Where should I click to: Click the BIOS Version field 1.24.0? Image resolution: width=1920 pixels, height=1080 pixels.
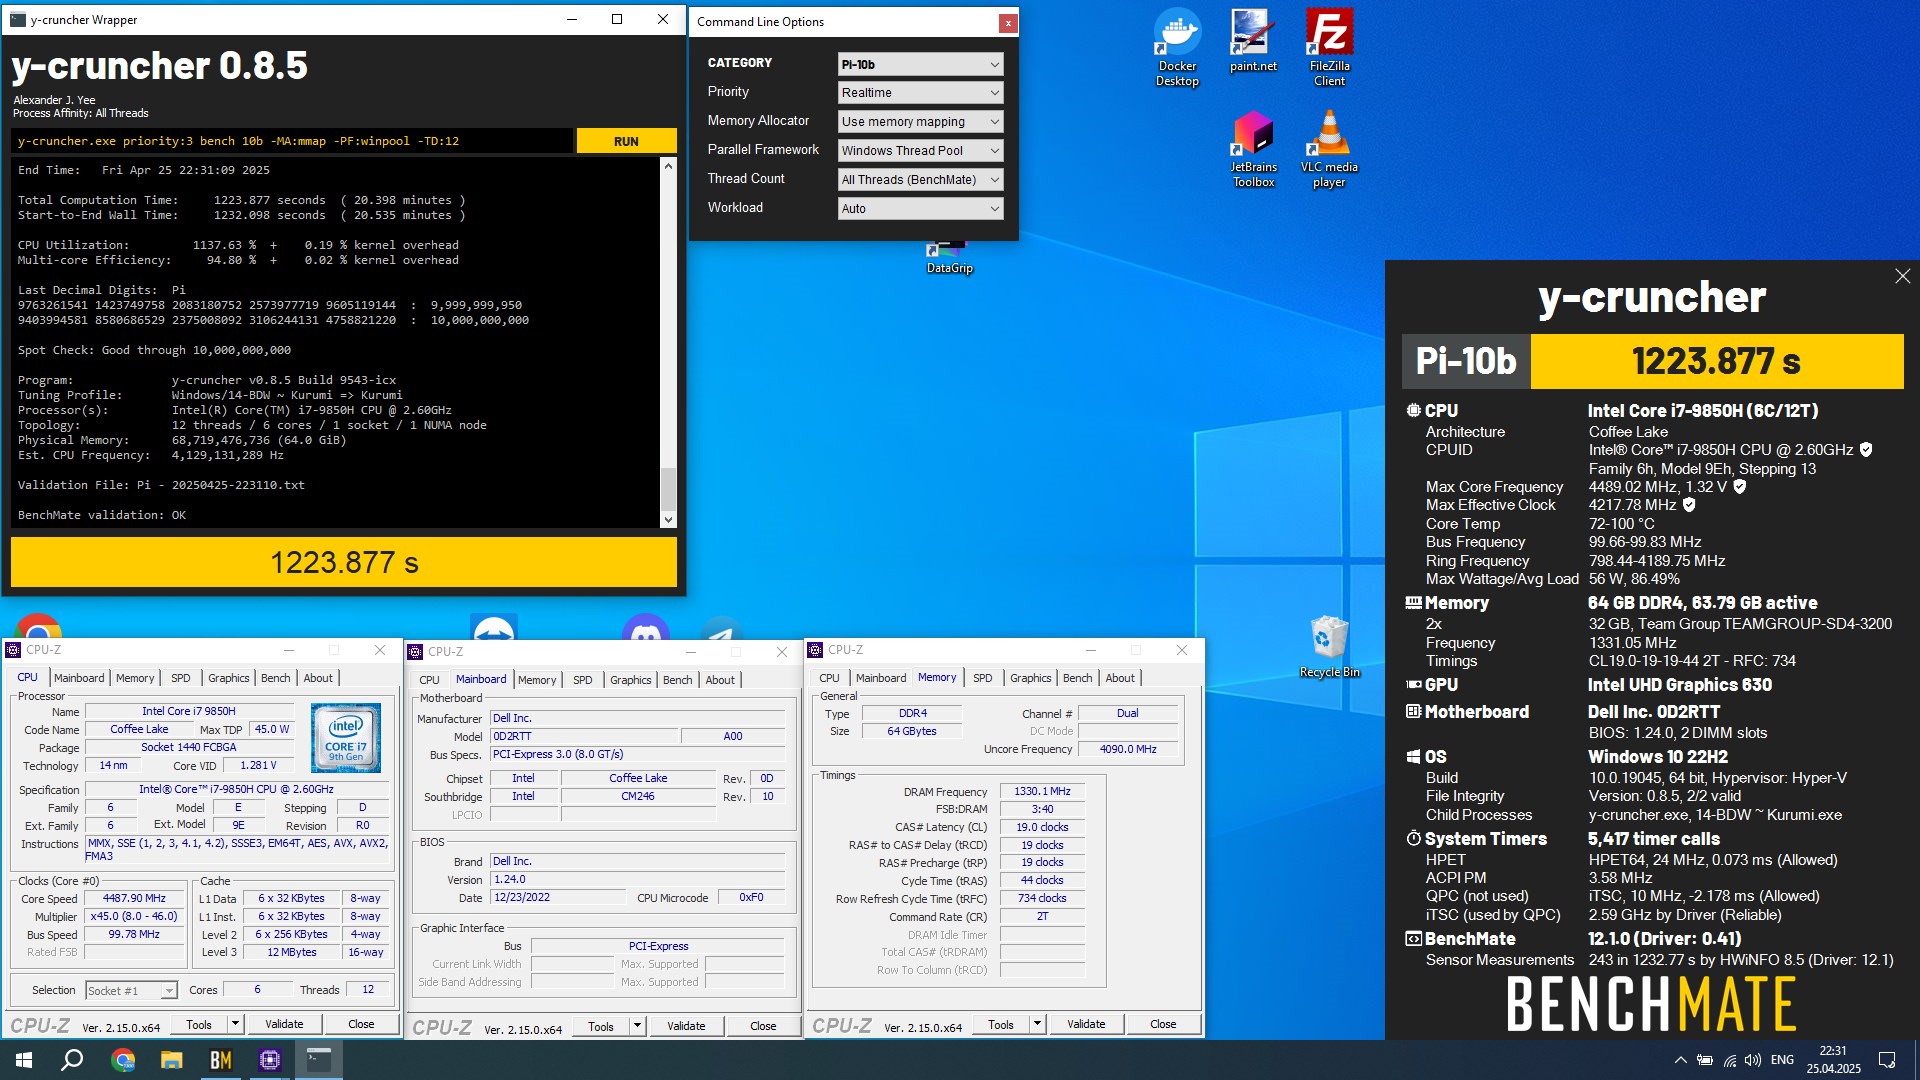[637, 880]
